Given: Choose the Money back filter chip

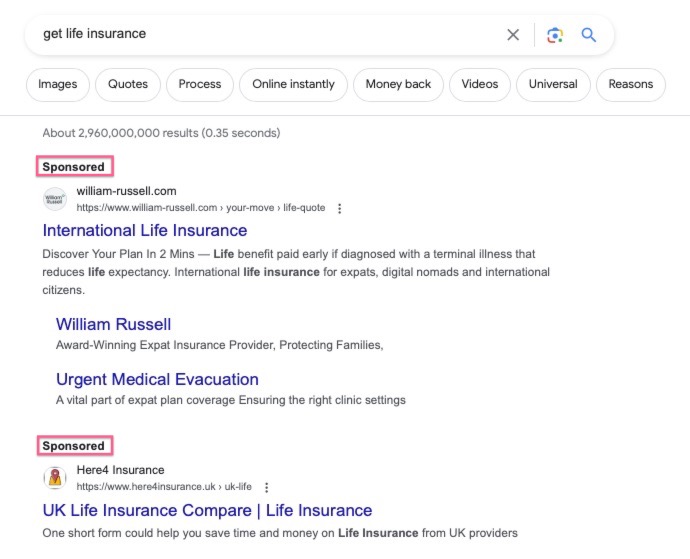Looking at the screenshot, I should tap(398, 84).
